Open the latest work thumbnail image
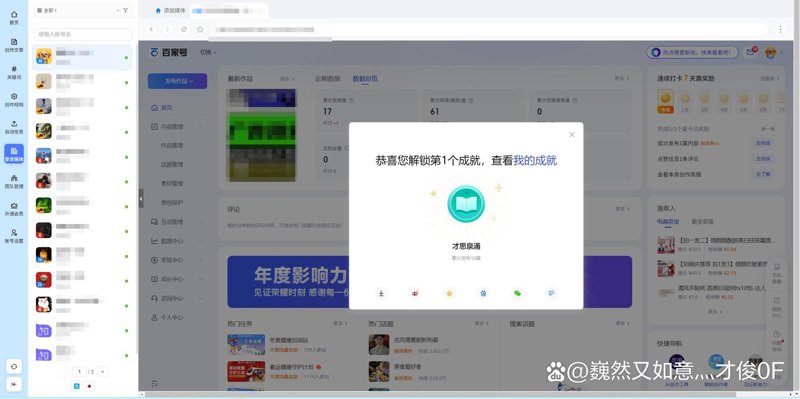This screenshot has width=800, height=399. click(x=261, y=135)
